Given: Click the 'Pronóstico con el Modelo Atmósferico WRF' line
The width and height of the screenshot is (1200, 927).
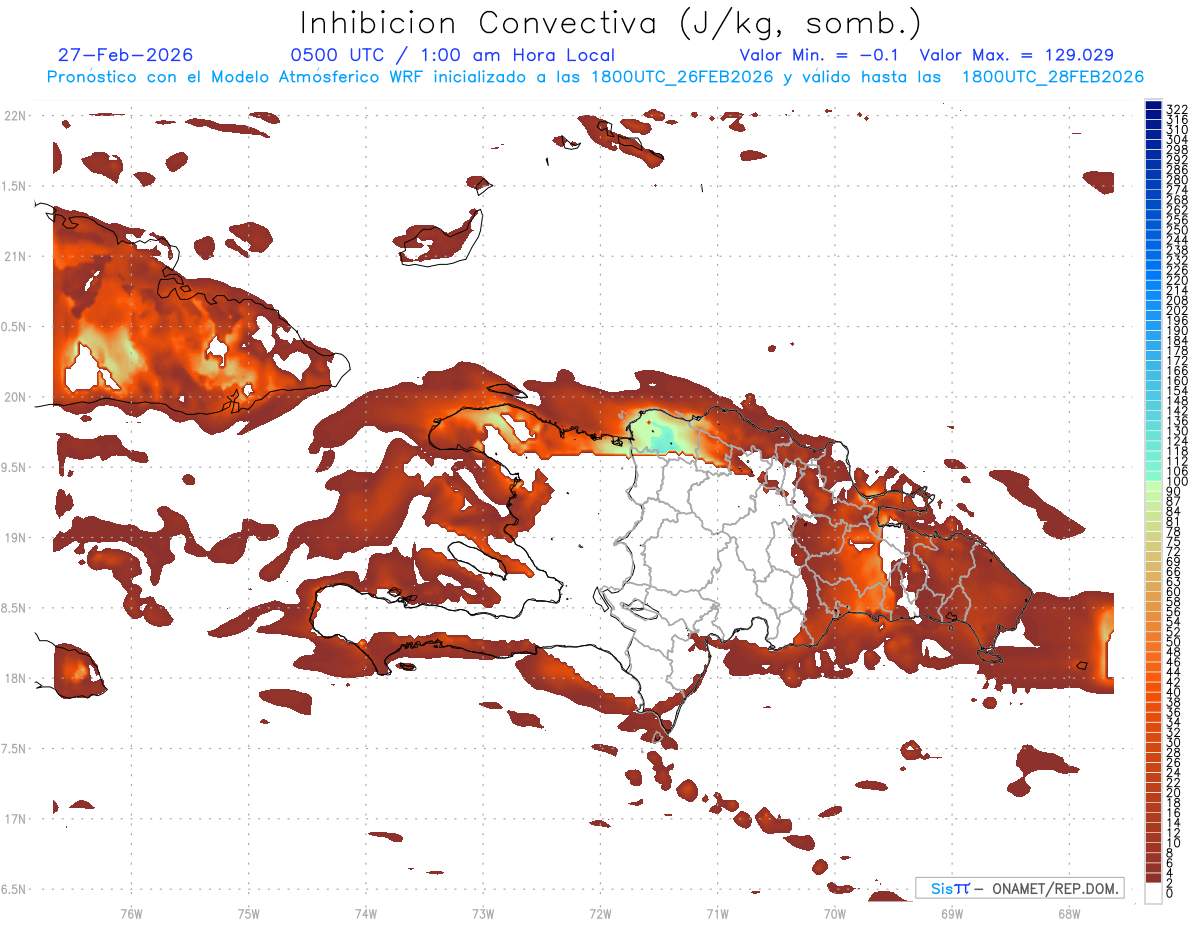Looking at the screenshot, I should coord(595,77).
